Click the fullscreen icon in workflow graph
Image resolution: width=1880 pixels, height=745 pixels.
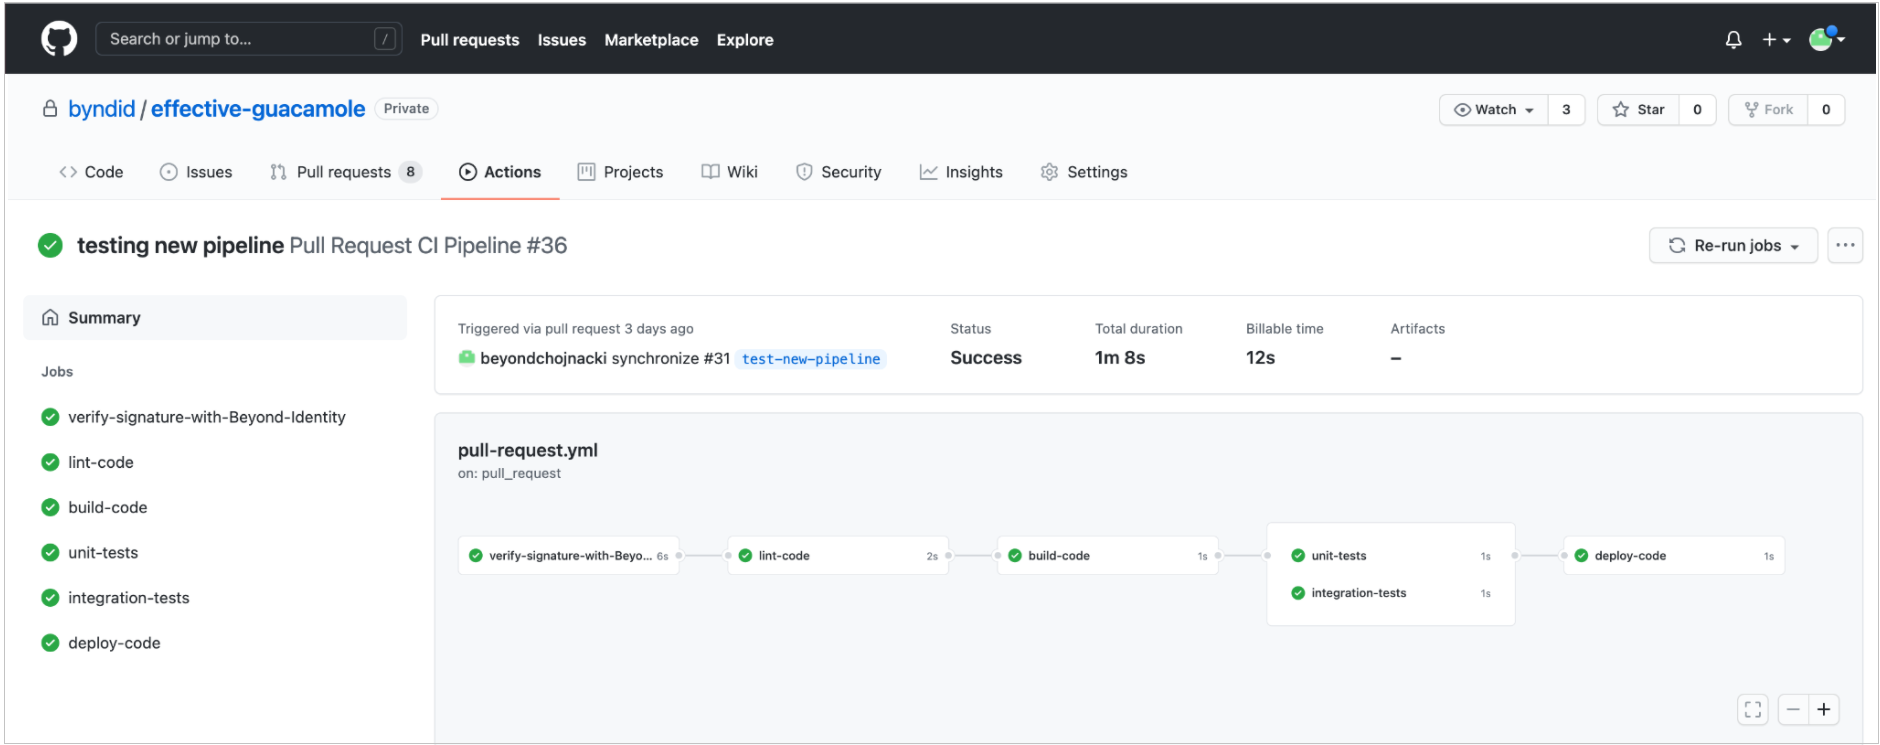click(x=1752, y=709)
